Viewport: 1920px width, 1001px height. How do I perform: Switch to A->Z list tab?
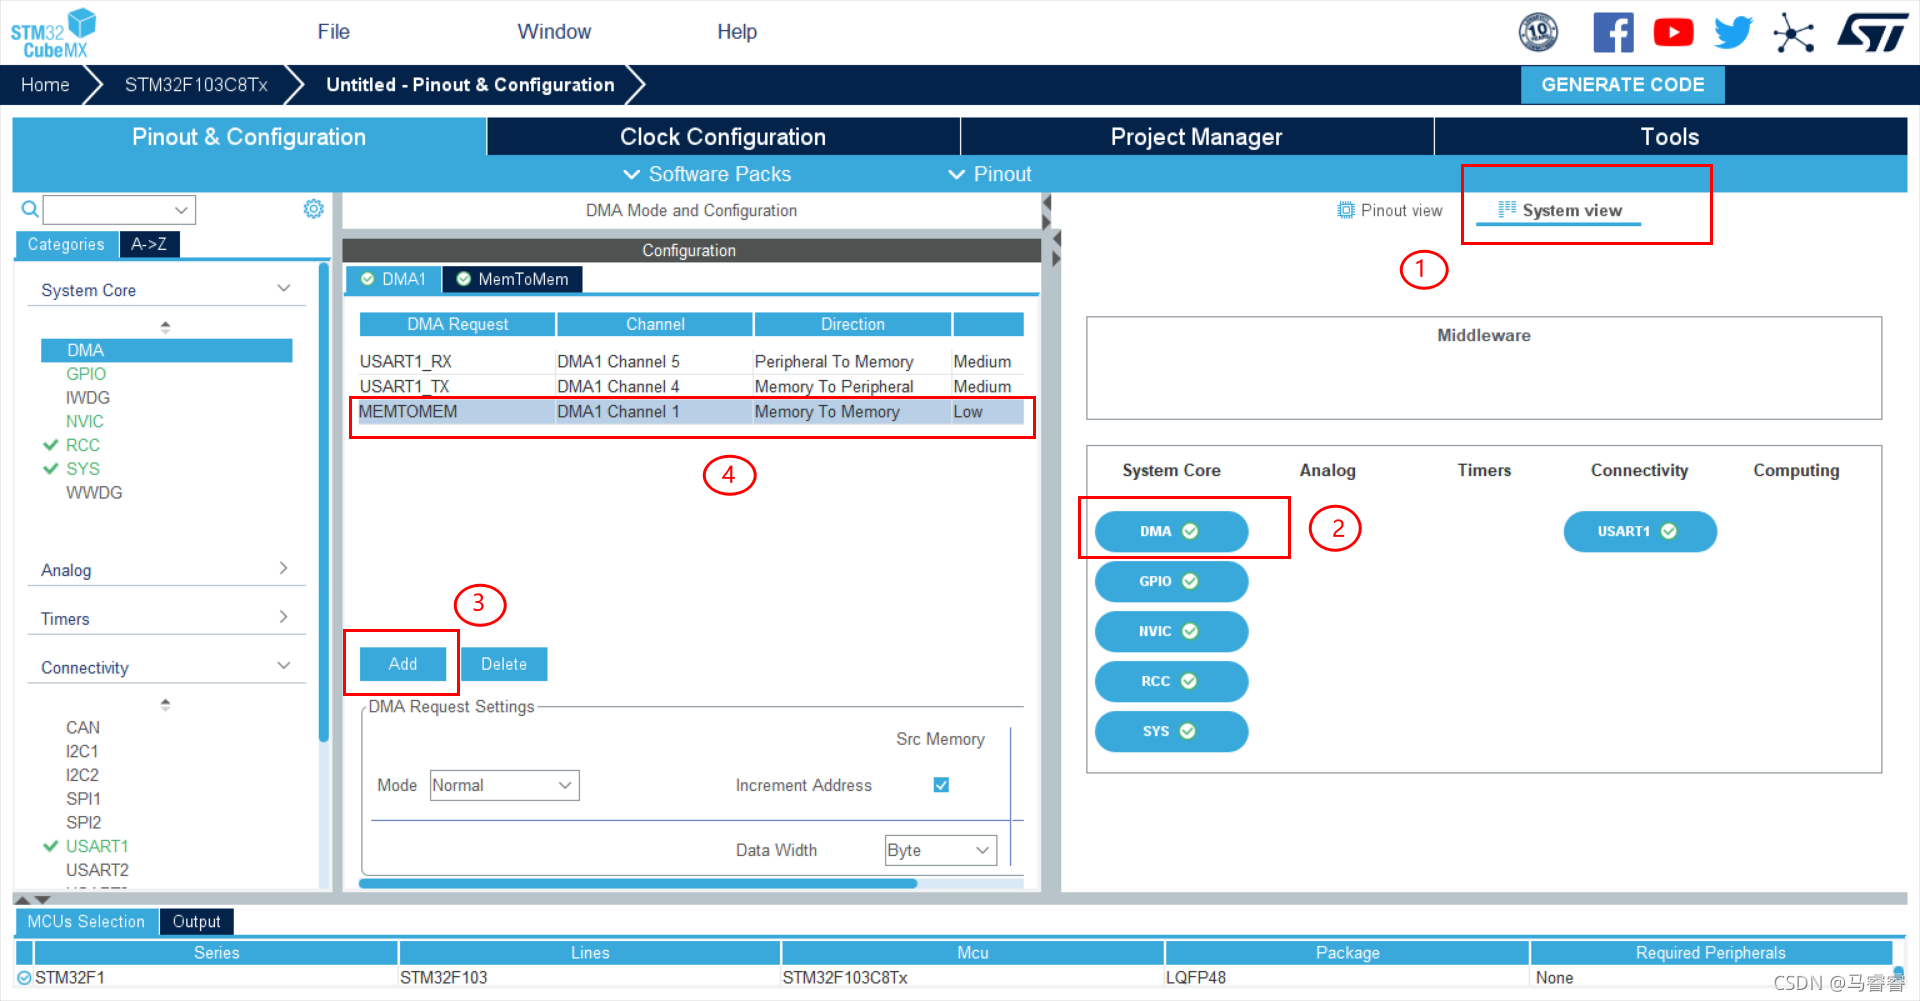click(149, 244)
